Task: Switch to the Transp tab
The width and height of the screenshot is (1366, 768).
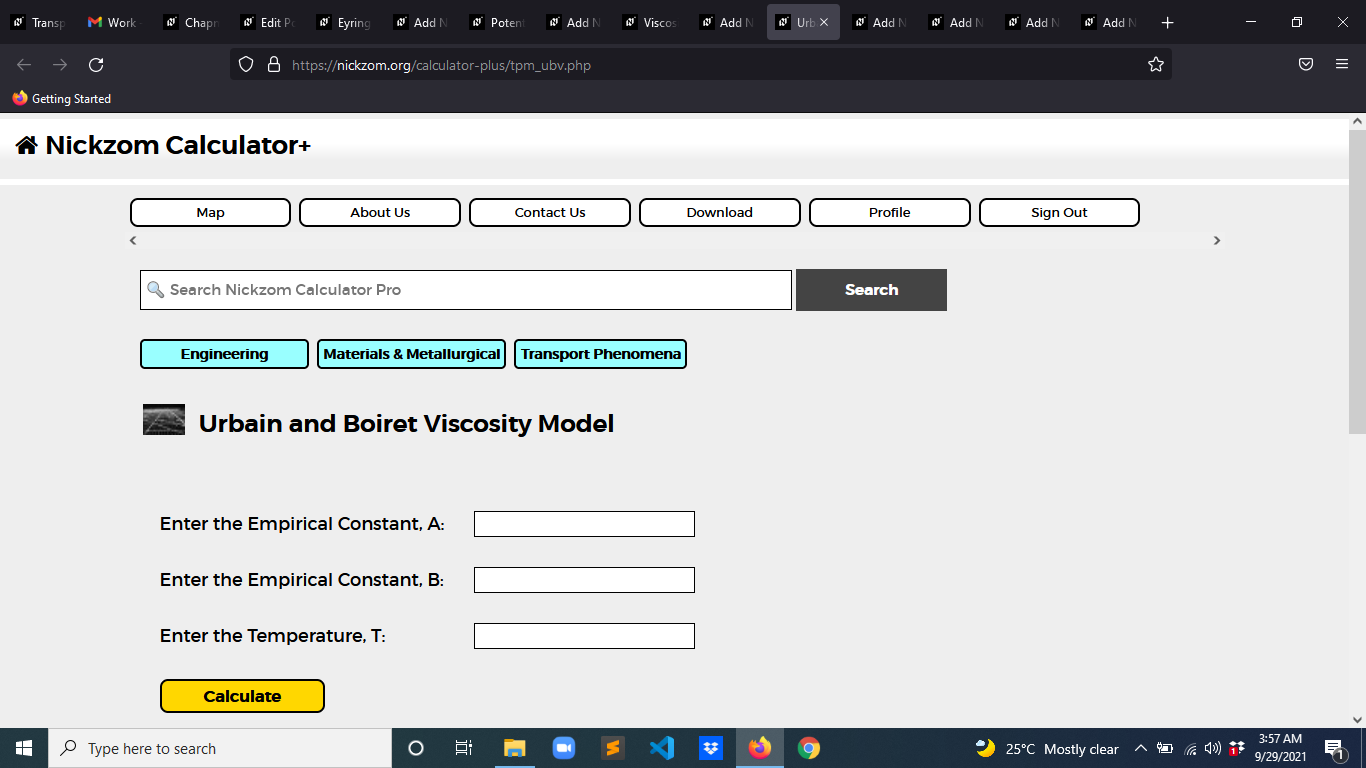Action: [37, 22]
